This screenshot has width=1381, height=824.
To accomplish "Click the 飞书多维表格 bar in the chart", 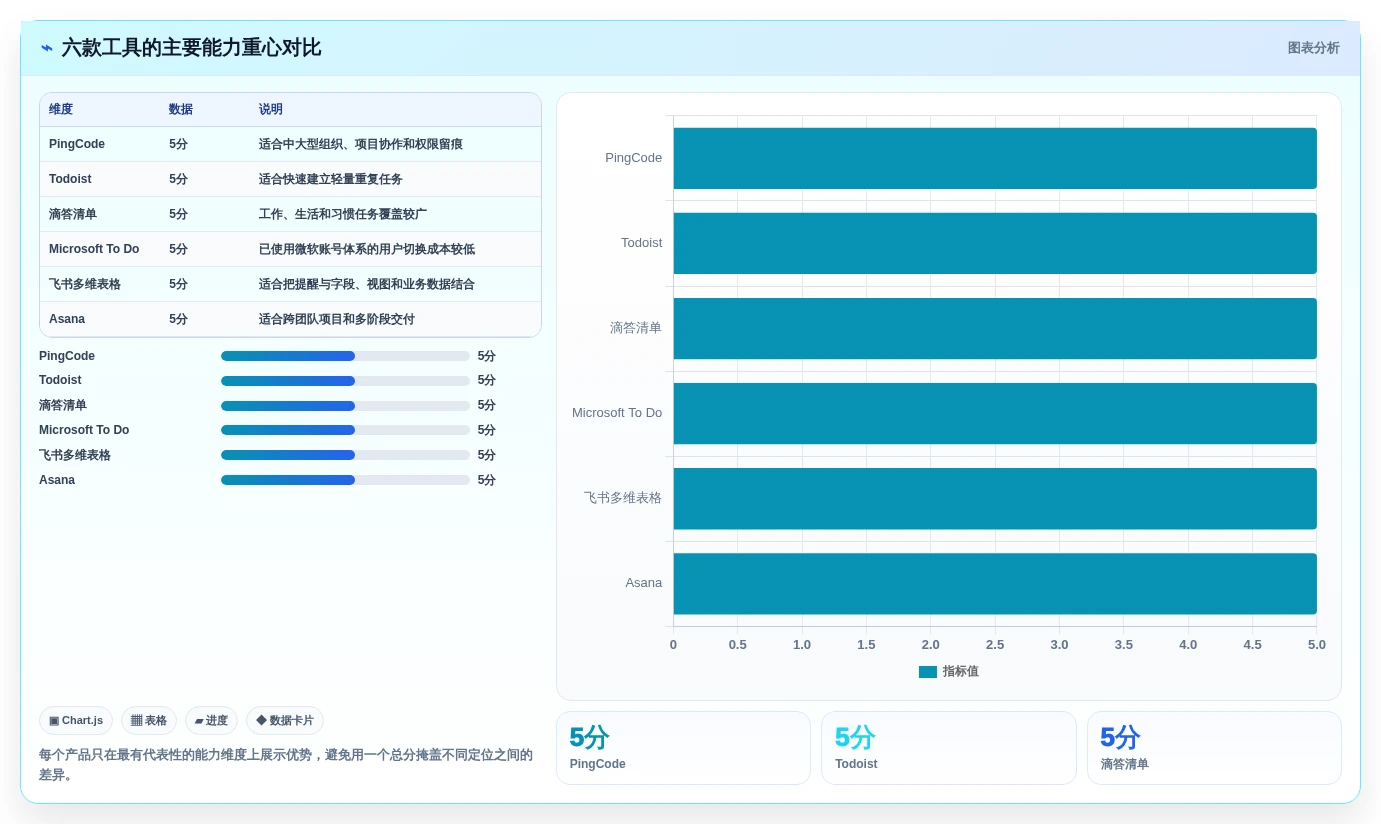I will click(x=995, y=498).
